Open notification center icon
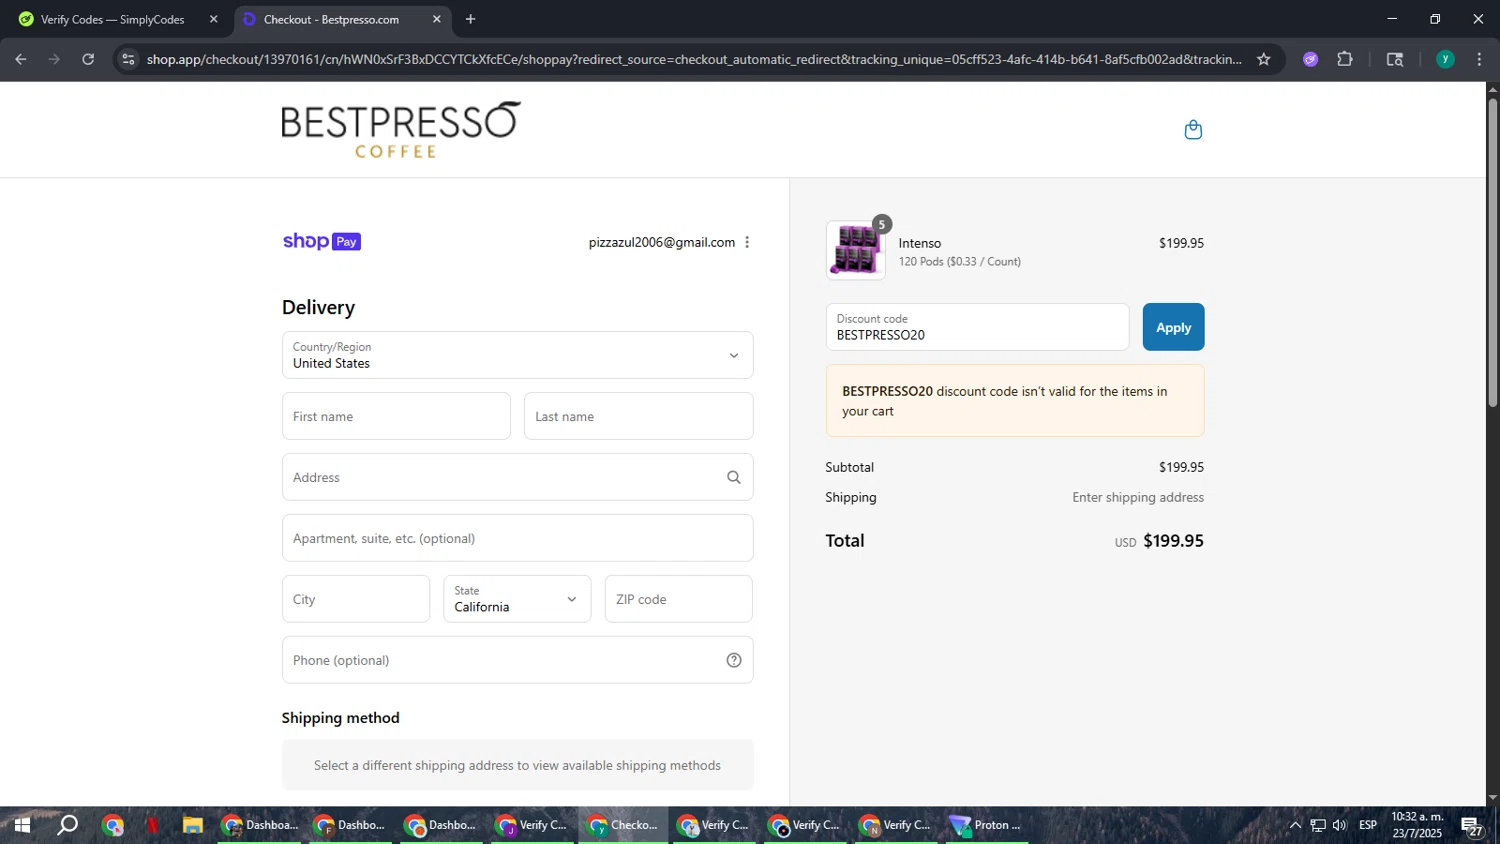Image resolution: width=1500 pixels, height=844 pixels. click(x=1472, y=826)
